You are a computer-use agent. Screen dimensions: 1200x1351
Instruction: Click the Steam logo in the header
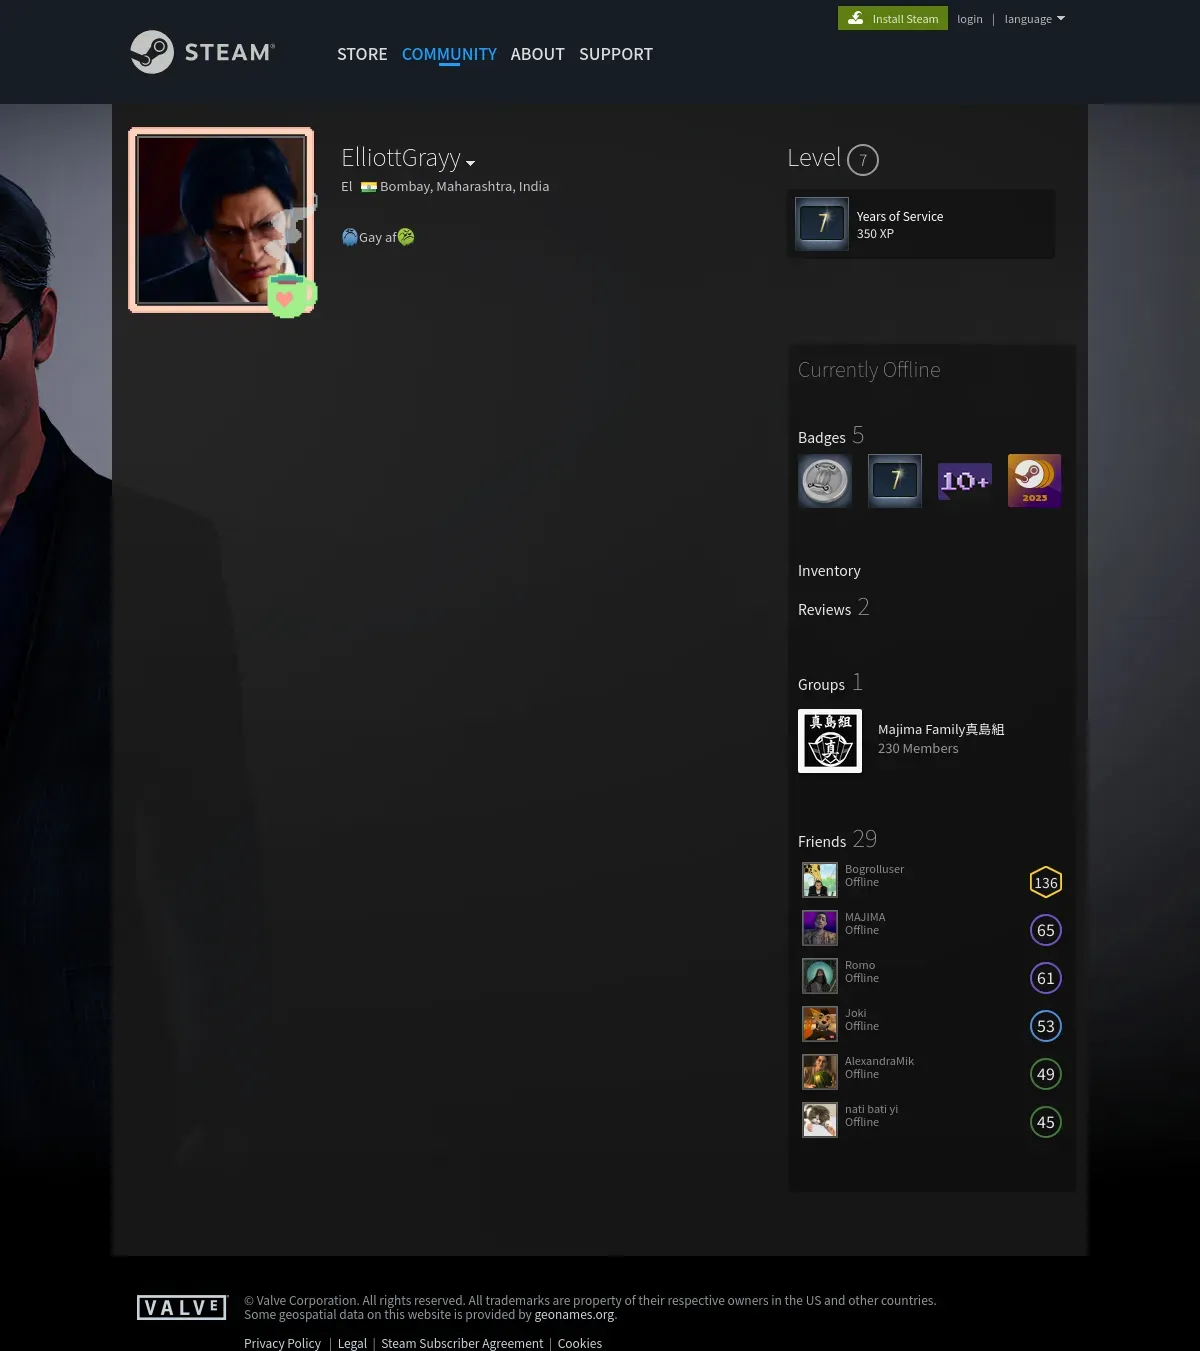point(203,52)
